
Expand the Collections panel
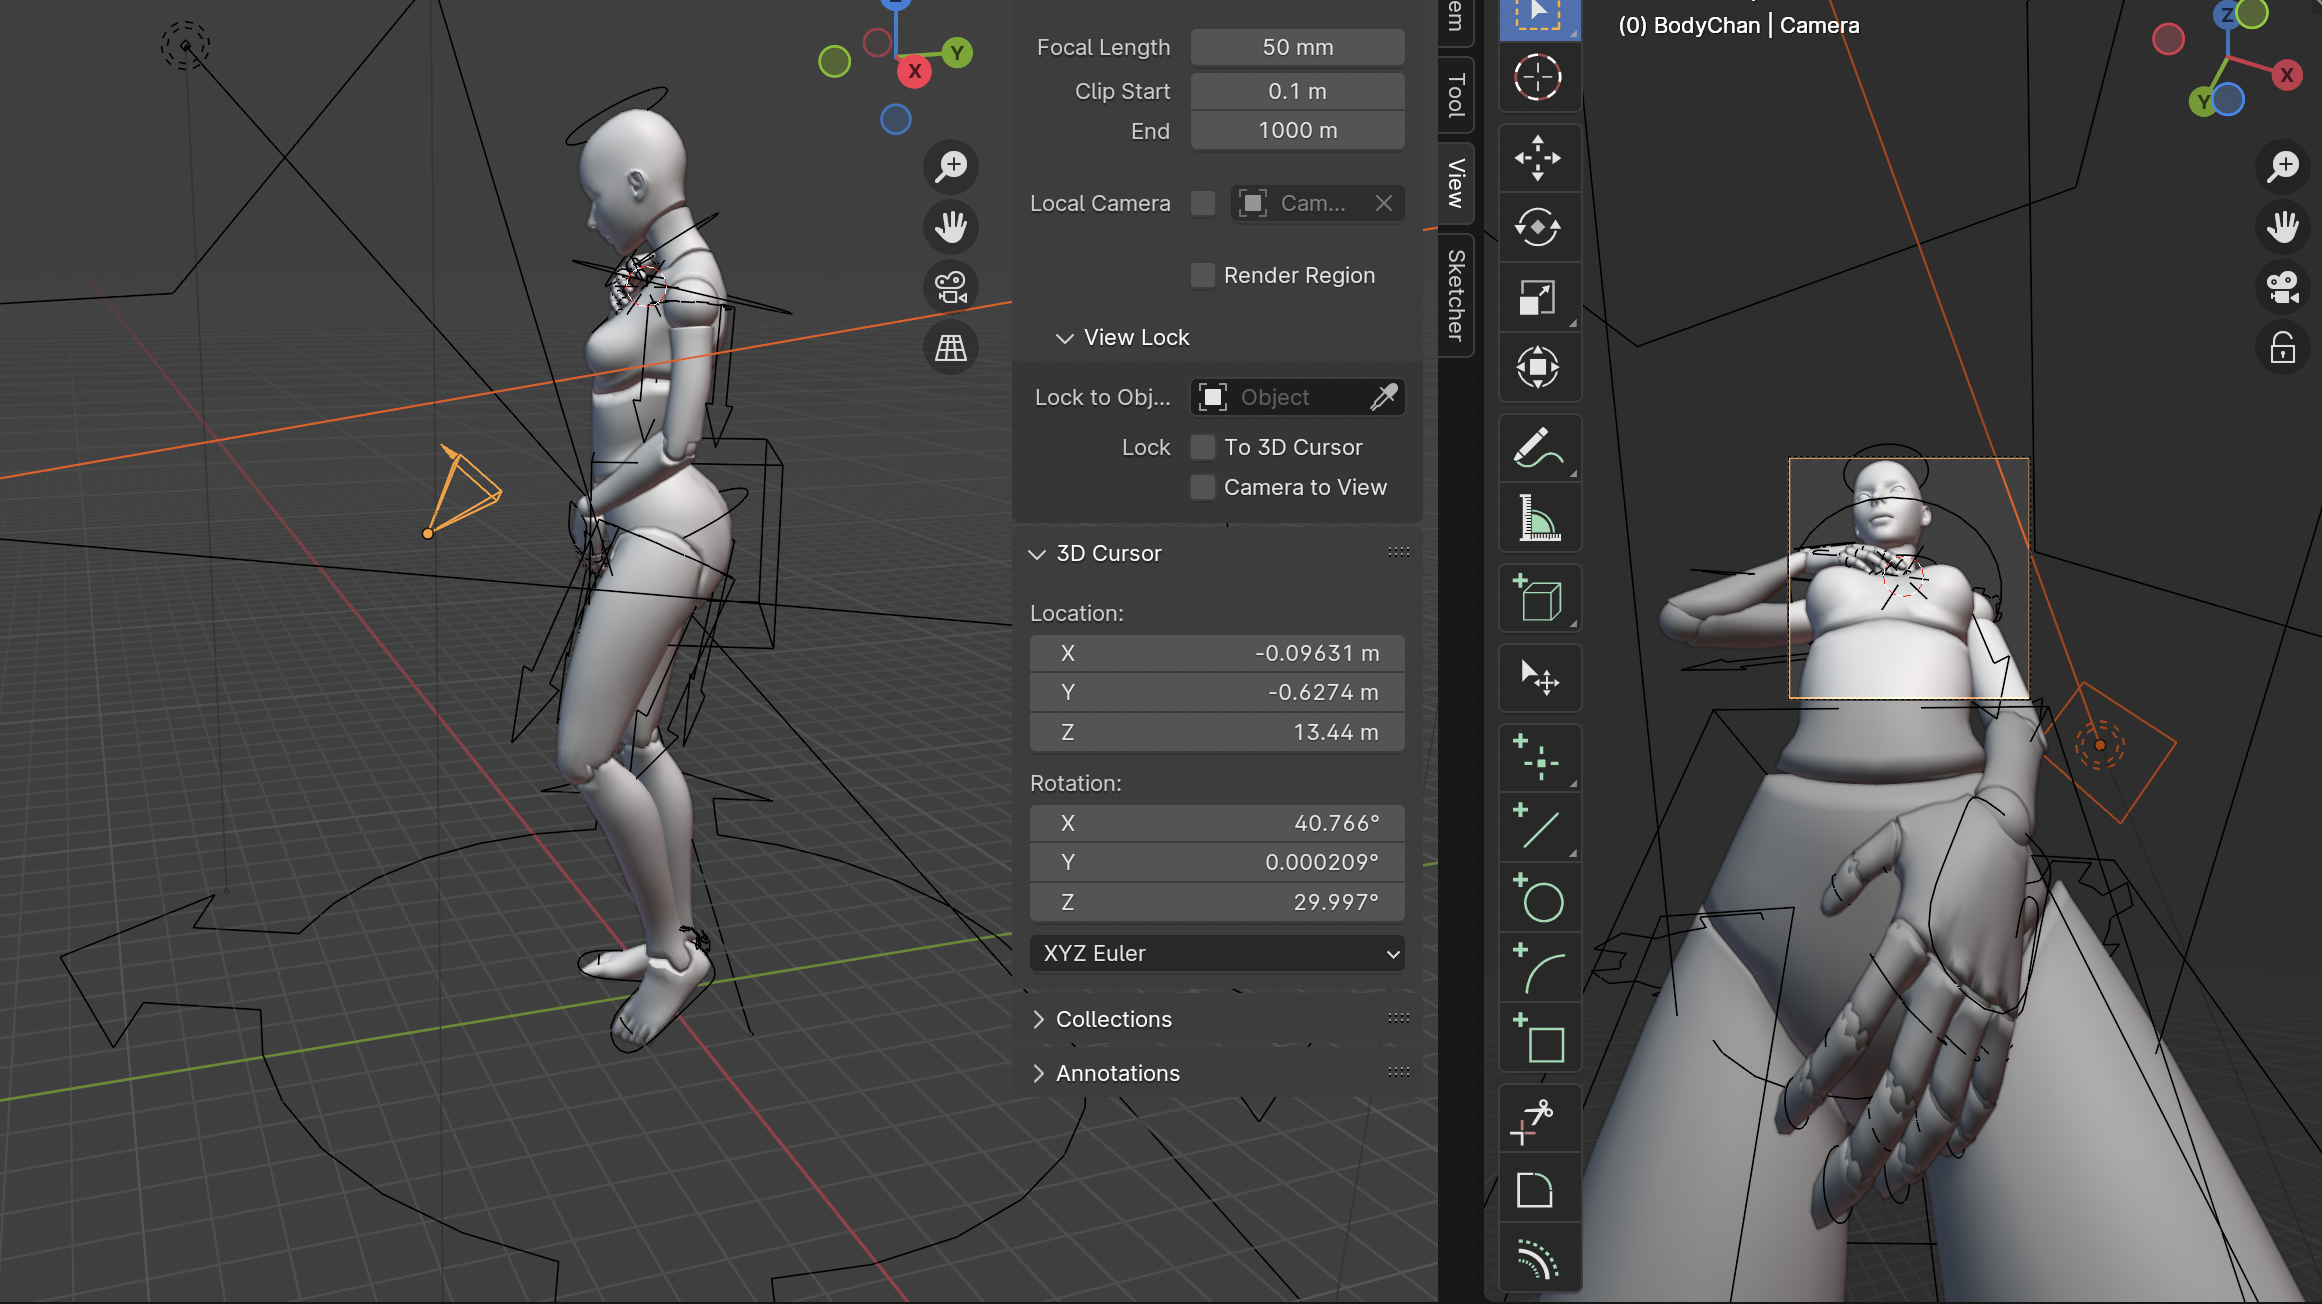point(1037,1019)
